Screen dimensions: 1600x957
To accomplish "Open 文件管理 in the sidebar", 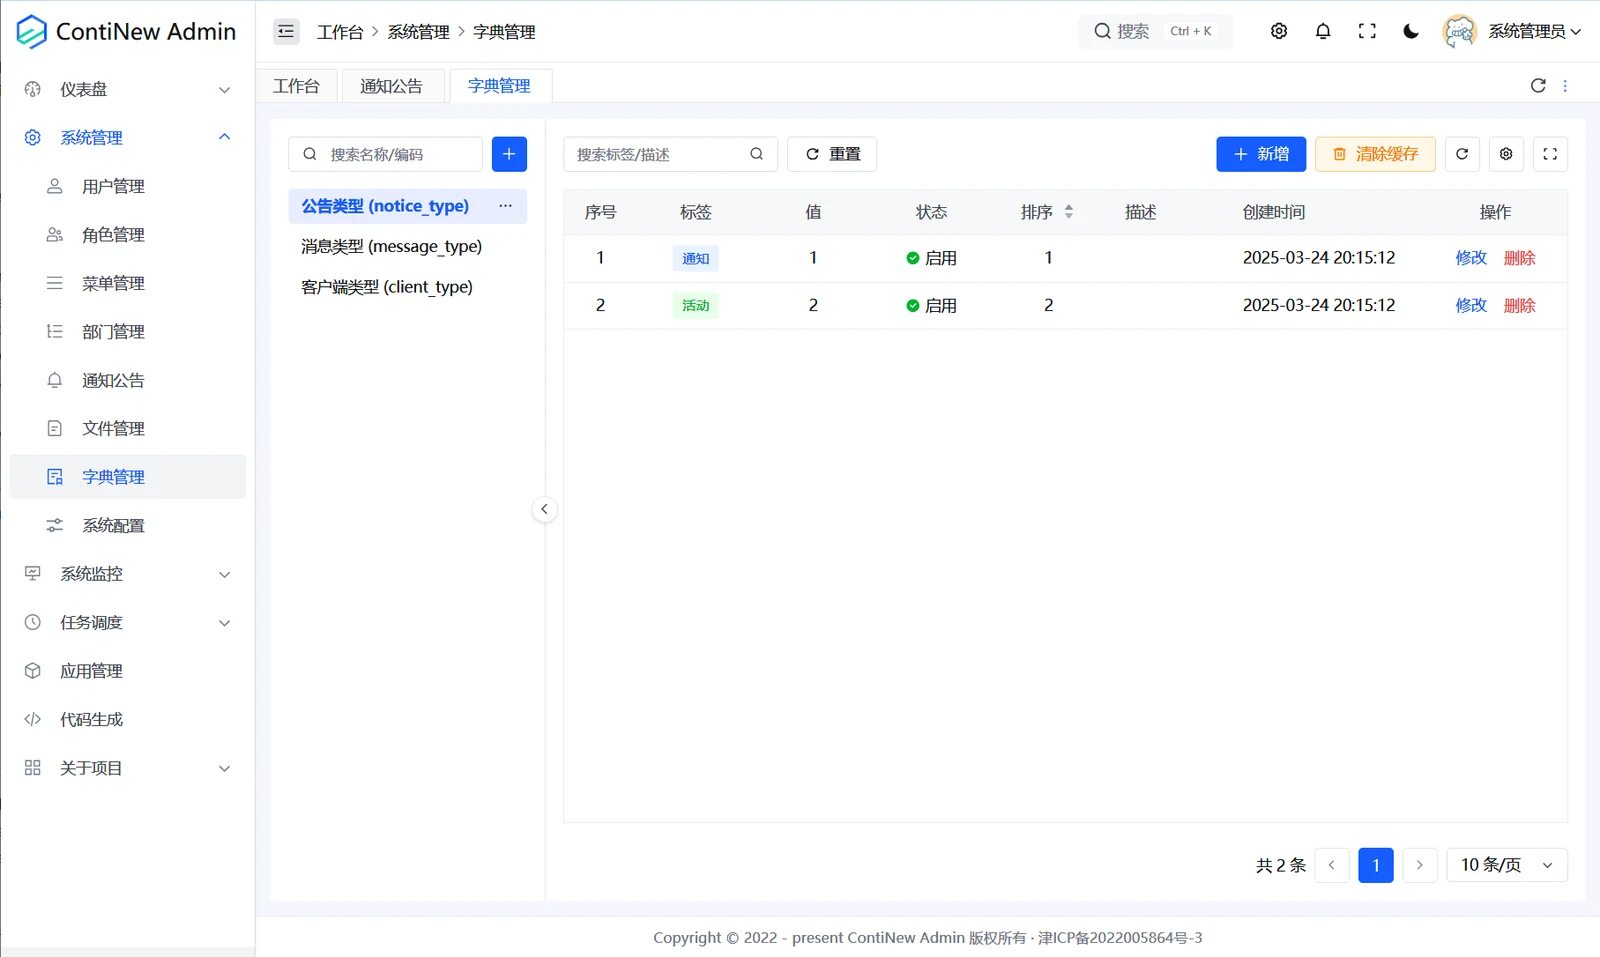I will (x=127, y=428).
